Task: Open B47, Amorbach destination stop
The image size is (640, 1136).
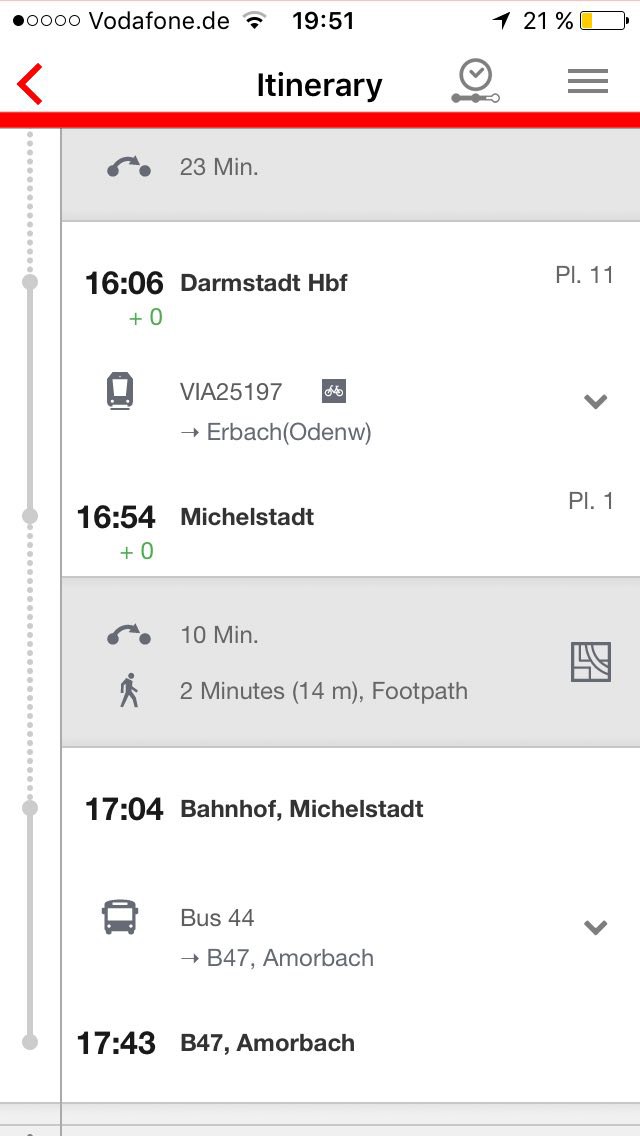Action: pyautogui.click(x=267, y=1043)
